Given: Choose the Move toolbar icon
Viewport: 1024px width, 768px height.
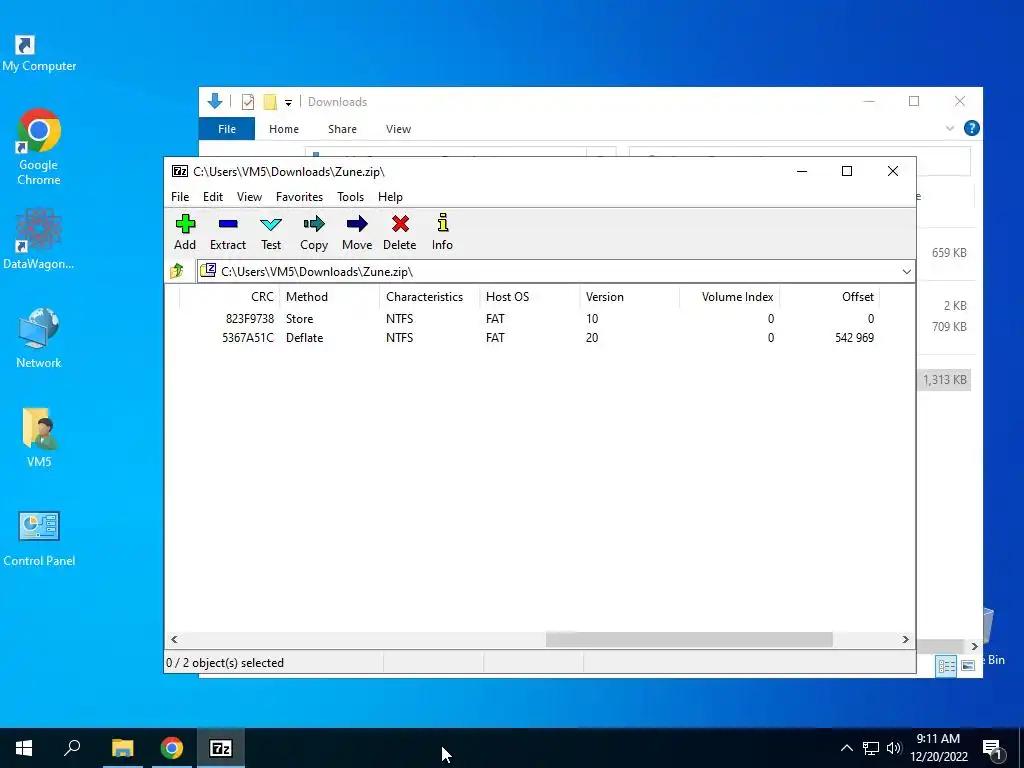Looking at the screenshot, I should coord(357,232).
